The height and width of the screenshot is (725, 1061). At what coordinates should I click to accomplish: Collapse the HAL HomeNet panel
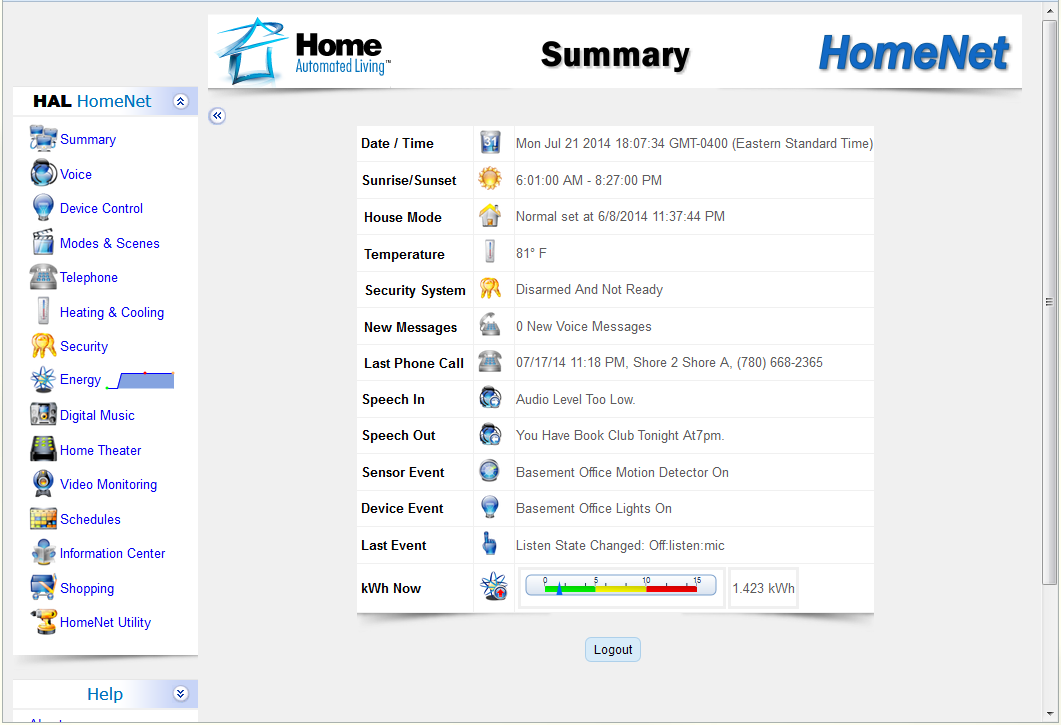pos(180,101)
